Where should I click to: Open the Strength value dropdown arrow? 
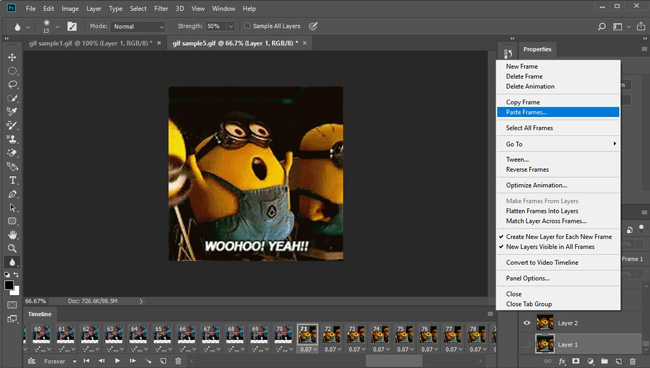(x=231, y=26)
